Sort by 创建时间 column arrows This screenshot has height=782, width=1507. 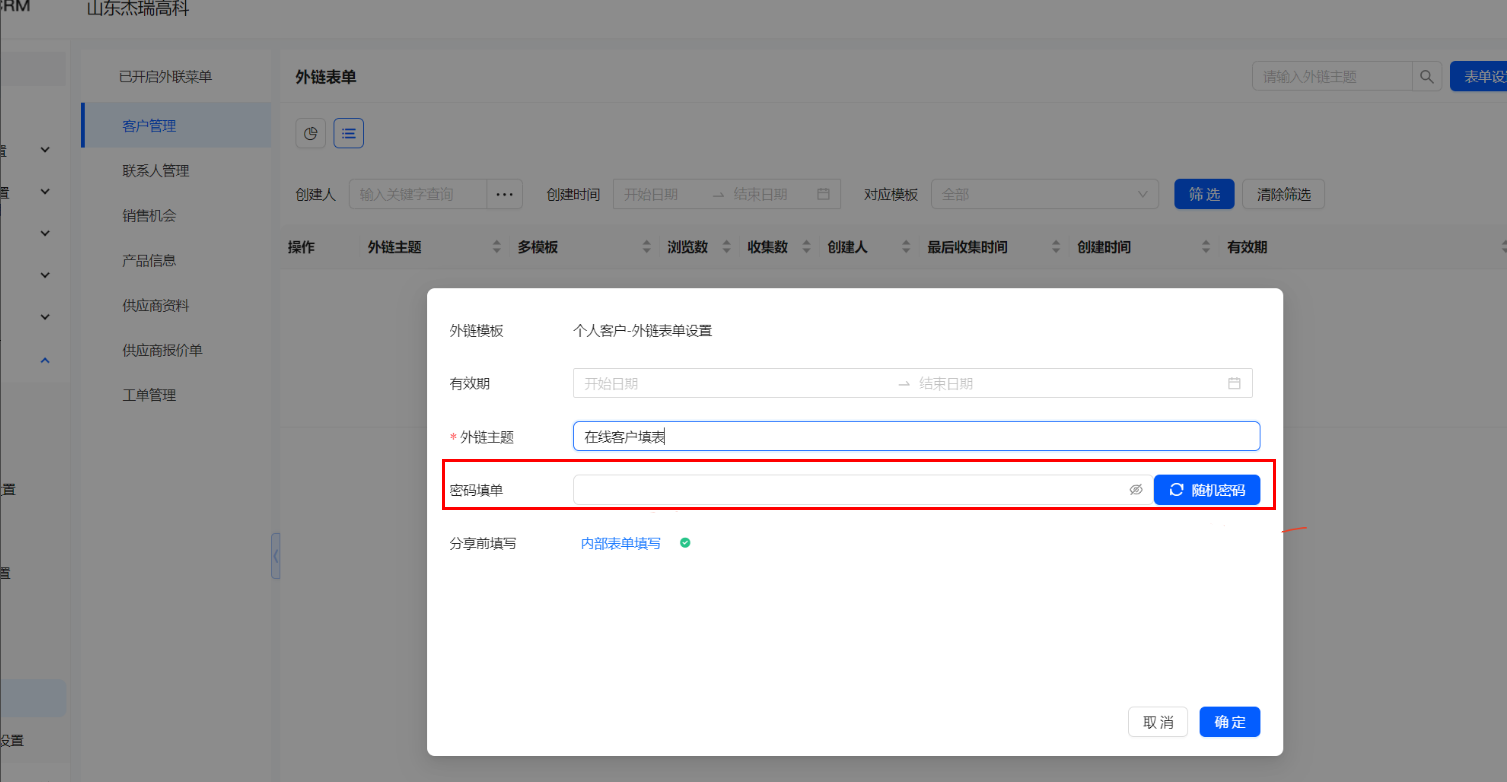click(x=1206, y=247)
